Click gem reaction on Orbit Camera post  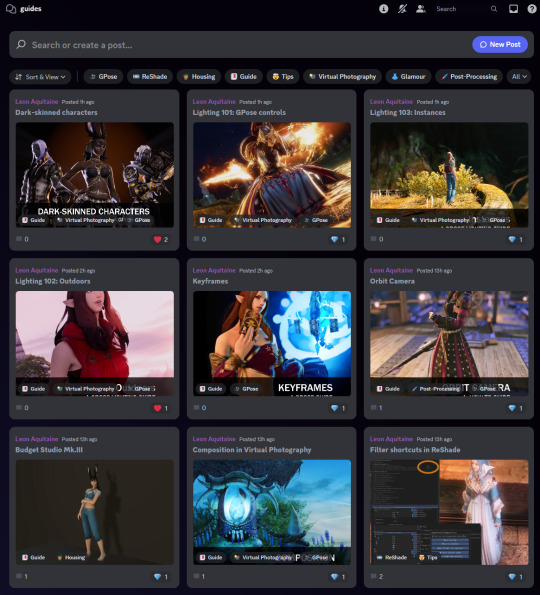515,408
